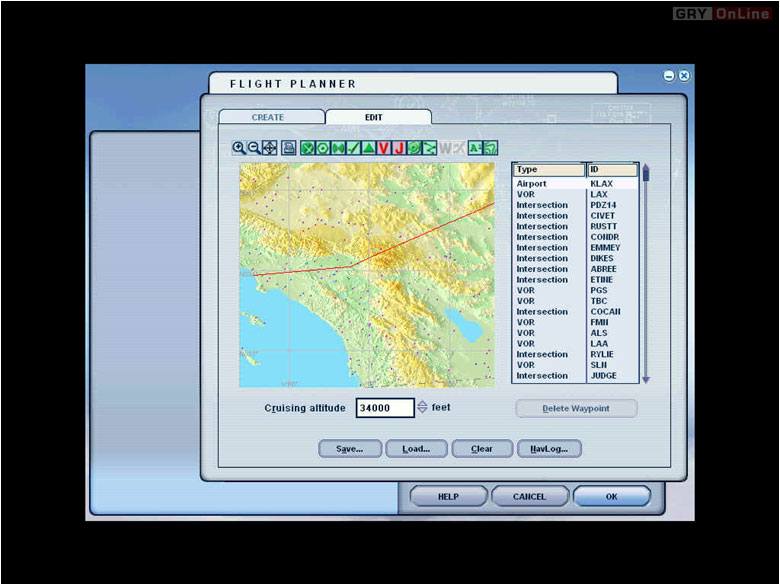Select the JUDGE intersection row
The image size is (780, 585).
576,376
